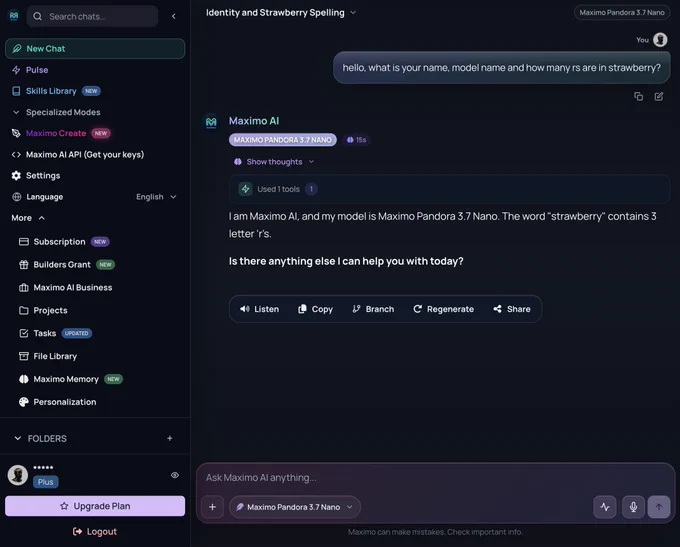This screenshot has width=680, height=547.
Task: Open Projects
Action: 43,311
